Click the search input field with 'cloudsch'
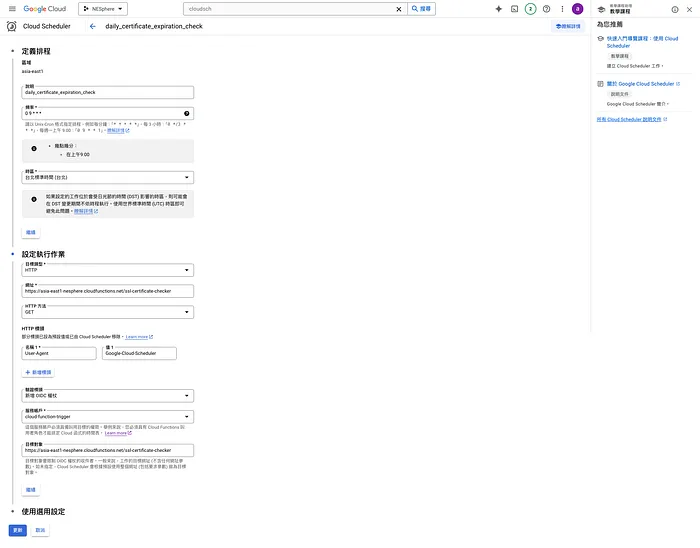The image size is (700, 548). point(290,9)
